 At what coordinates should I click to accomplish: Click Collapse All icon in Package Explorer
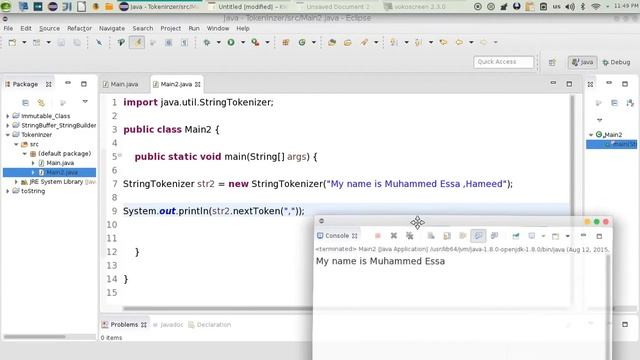(x=25, y=102)
